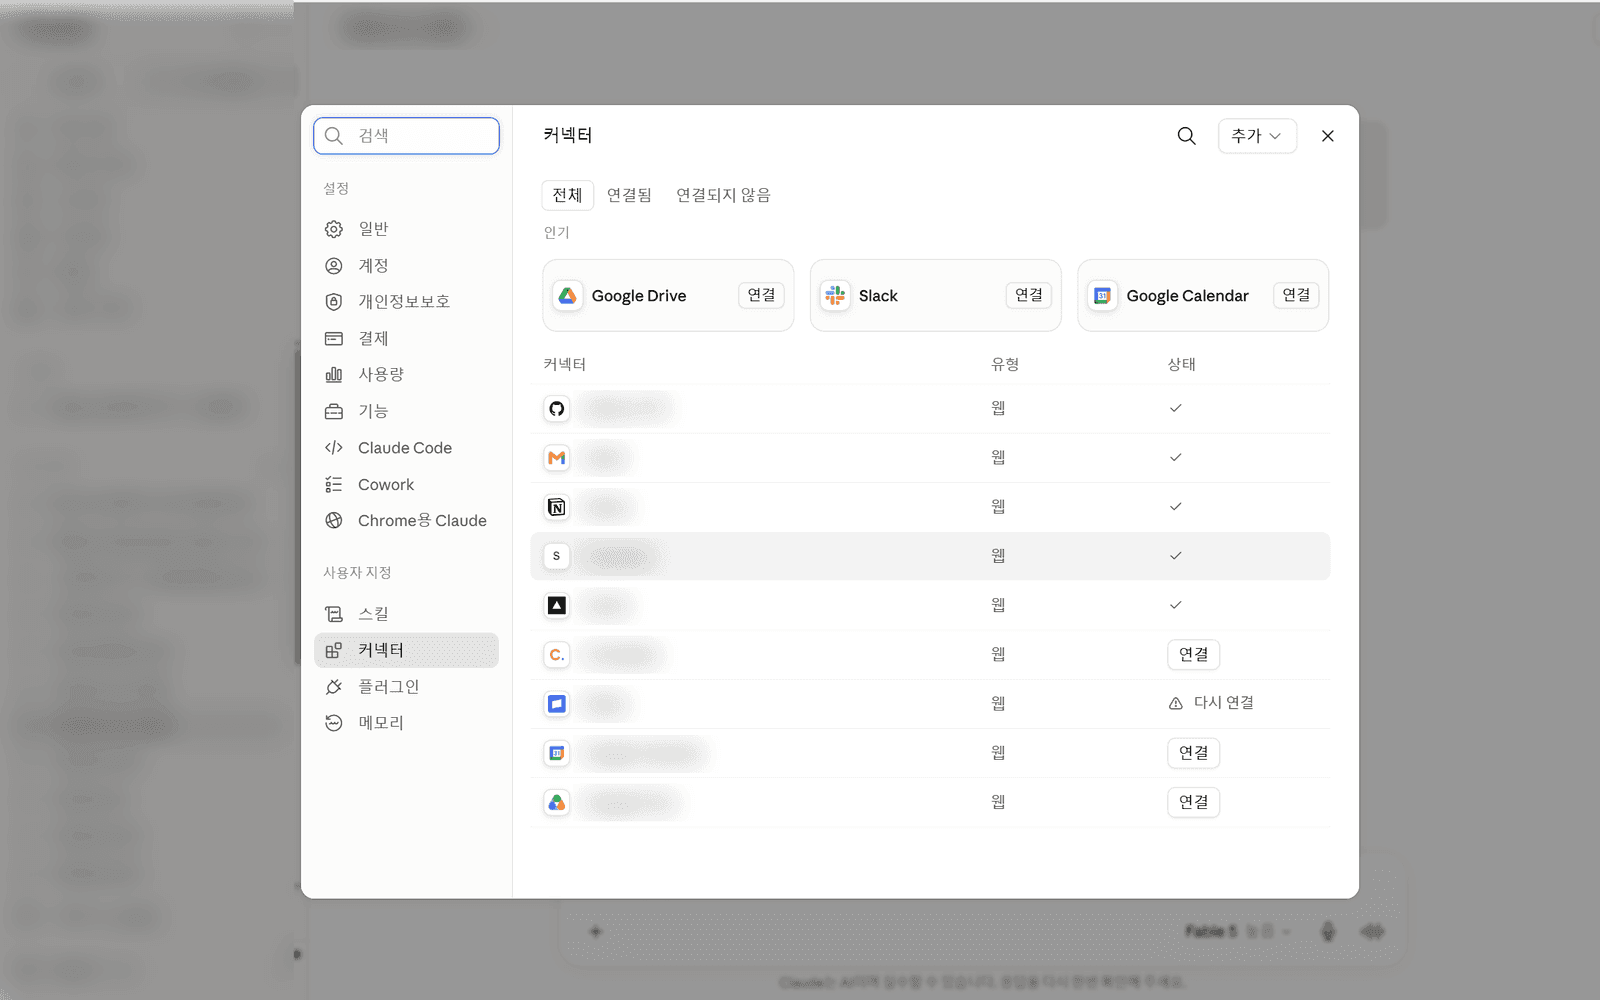The width and height of the screenshot is (1600, 1000).
Task: Select the 연결되지 않음 tab
Action: 723,195
